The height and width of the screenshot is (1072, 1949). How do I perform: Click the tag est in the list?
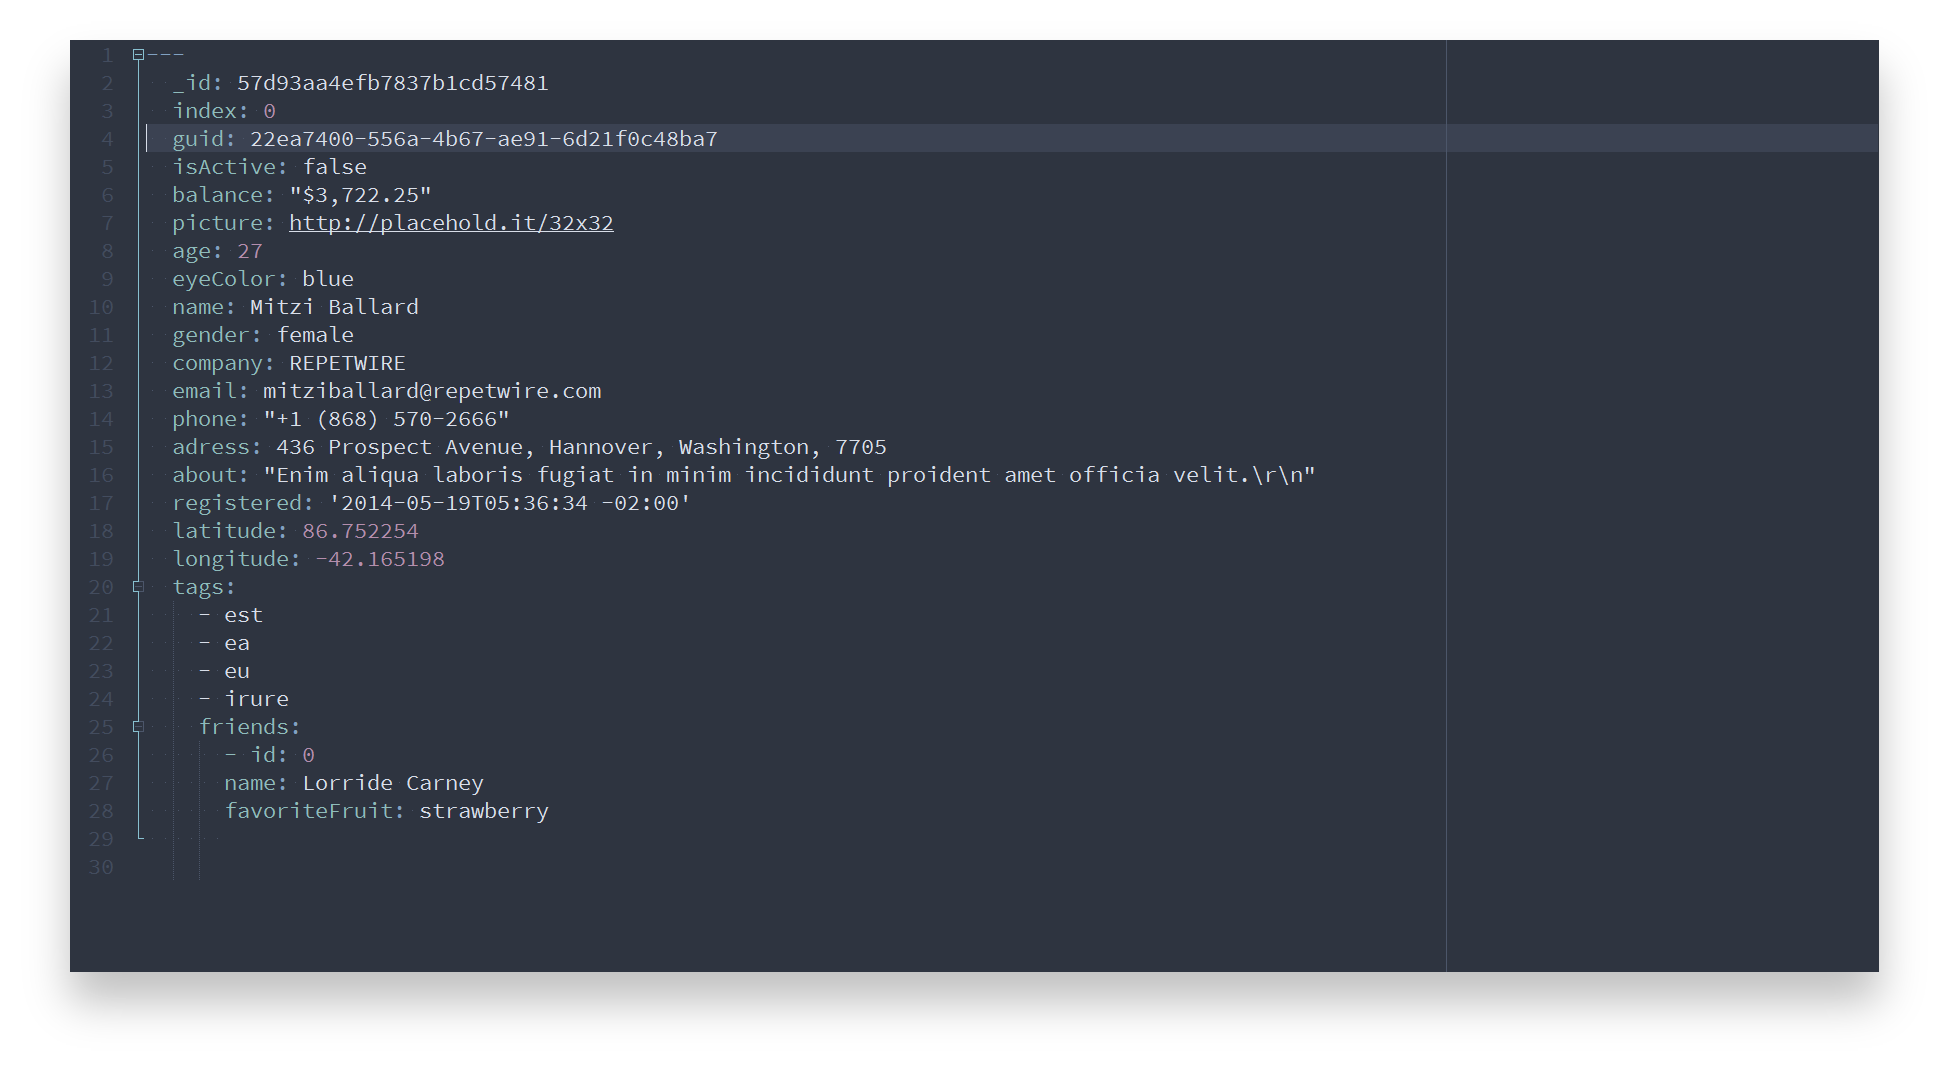pyautogui.click(x=243, y=615)
